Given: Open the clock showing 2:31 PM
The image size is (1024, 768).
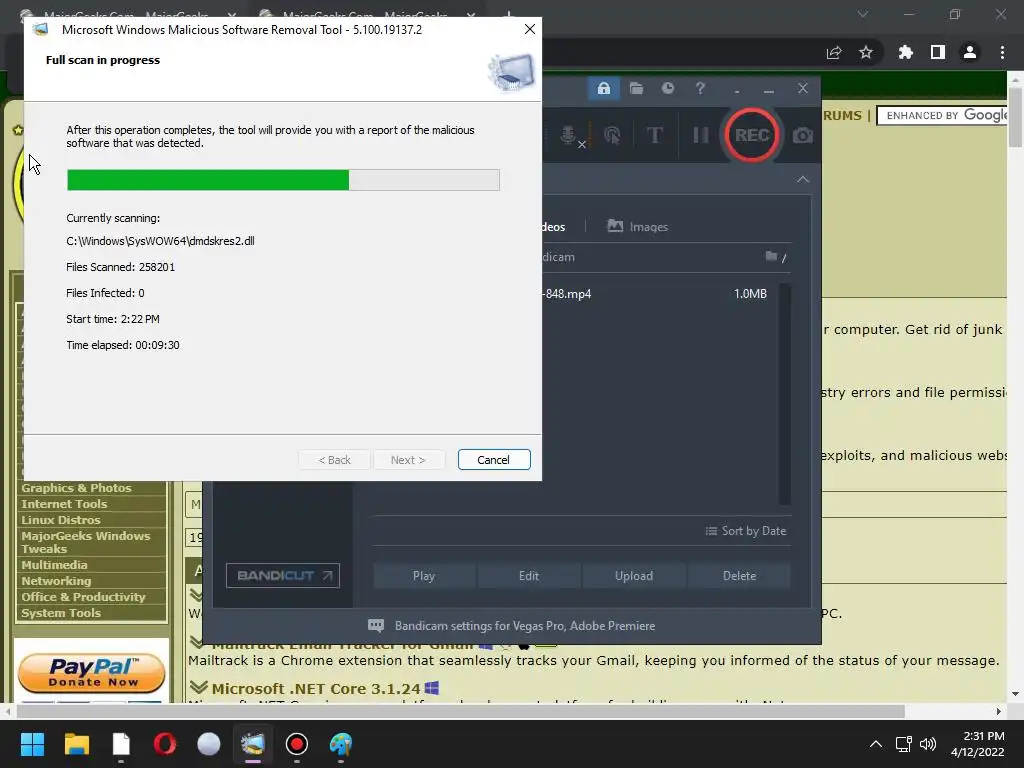Looking at the screenshot, I should pyautogui.click(x=978, y=744).
